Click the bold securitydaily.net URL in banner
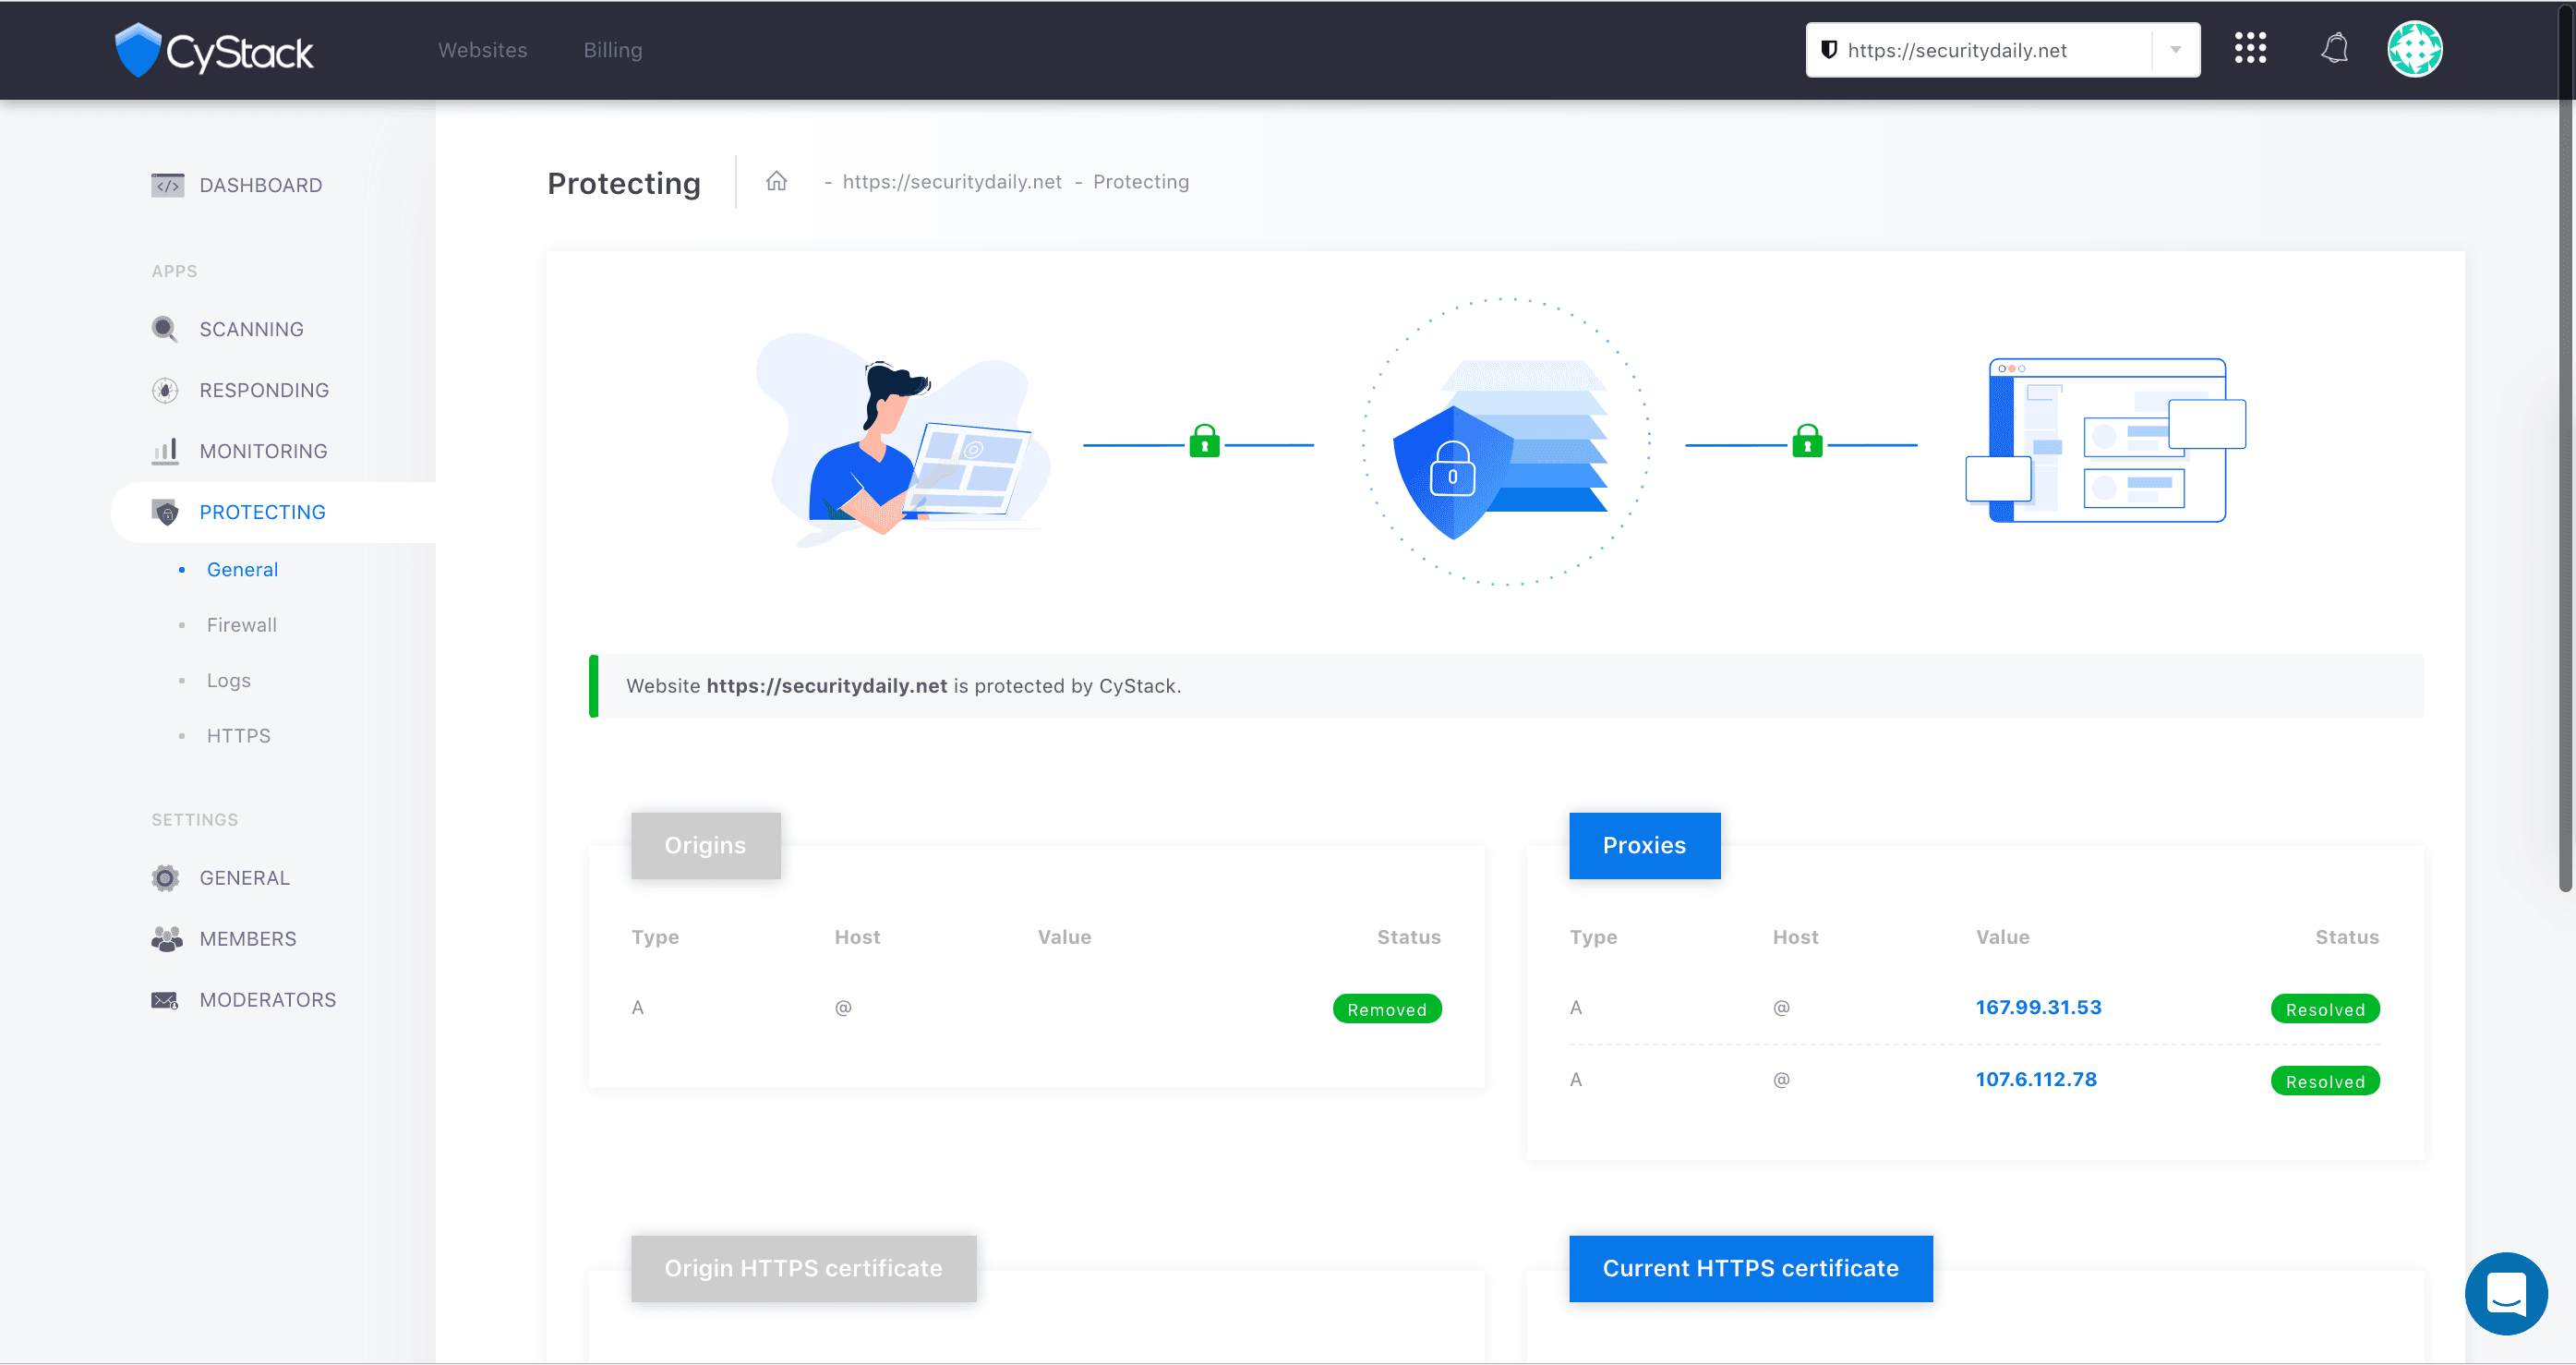2576x1365 pixels. pos(826,686)
